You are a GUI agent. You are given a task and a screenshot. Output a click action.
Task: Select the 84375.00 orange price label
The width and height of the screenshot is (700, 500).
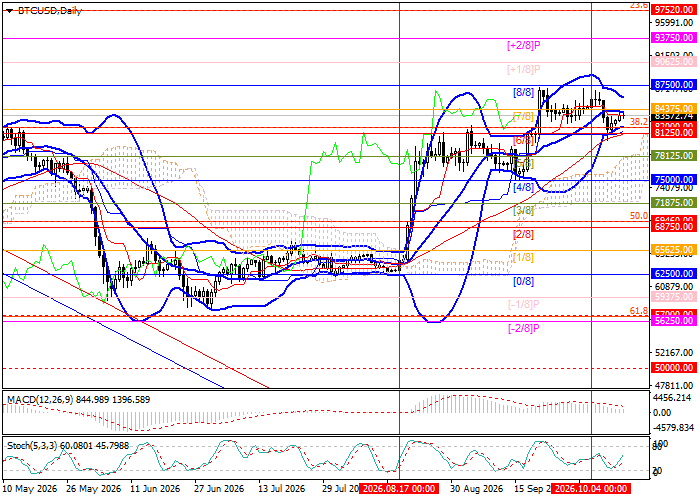[674, 109]
